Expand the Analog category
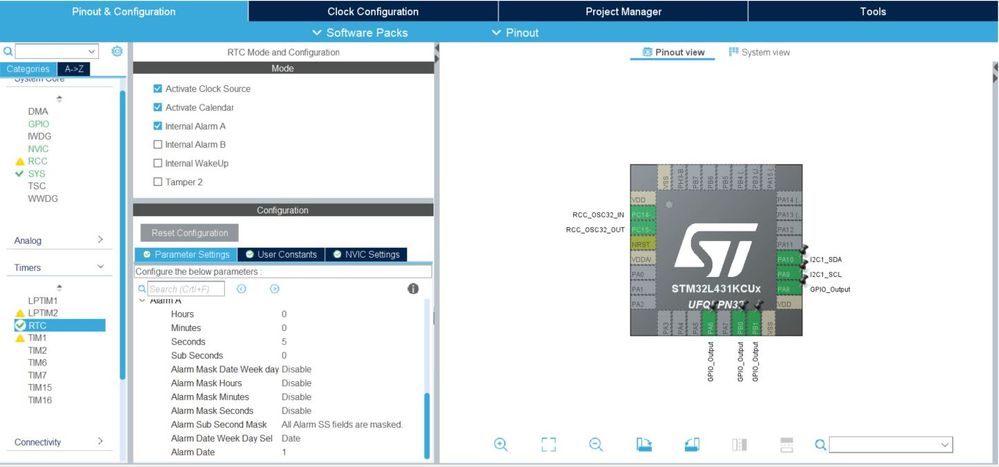The image size is (999, 467). (x=100, y=240)
